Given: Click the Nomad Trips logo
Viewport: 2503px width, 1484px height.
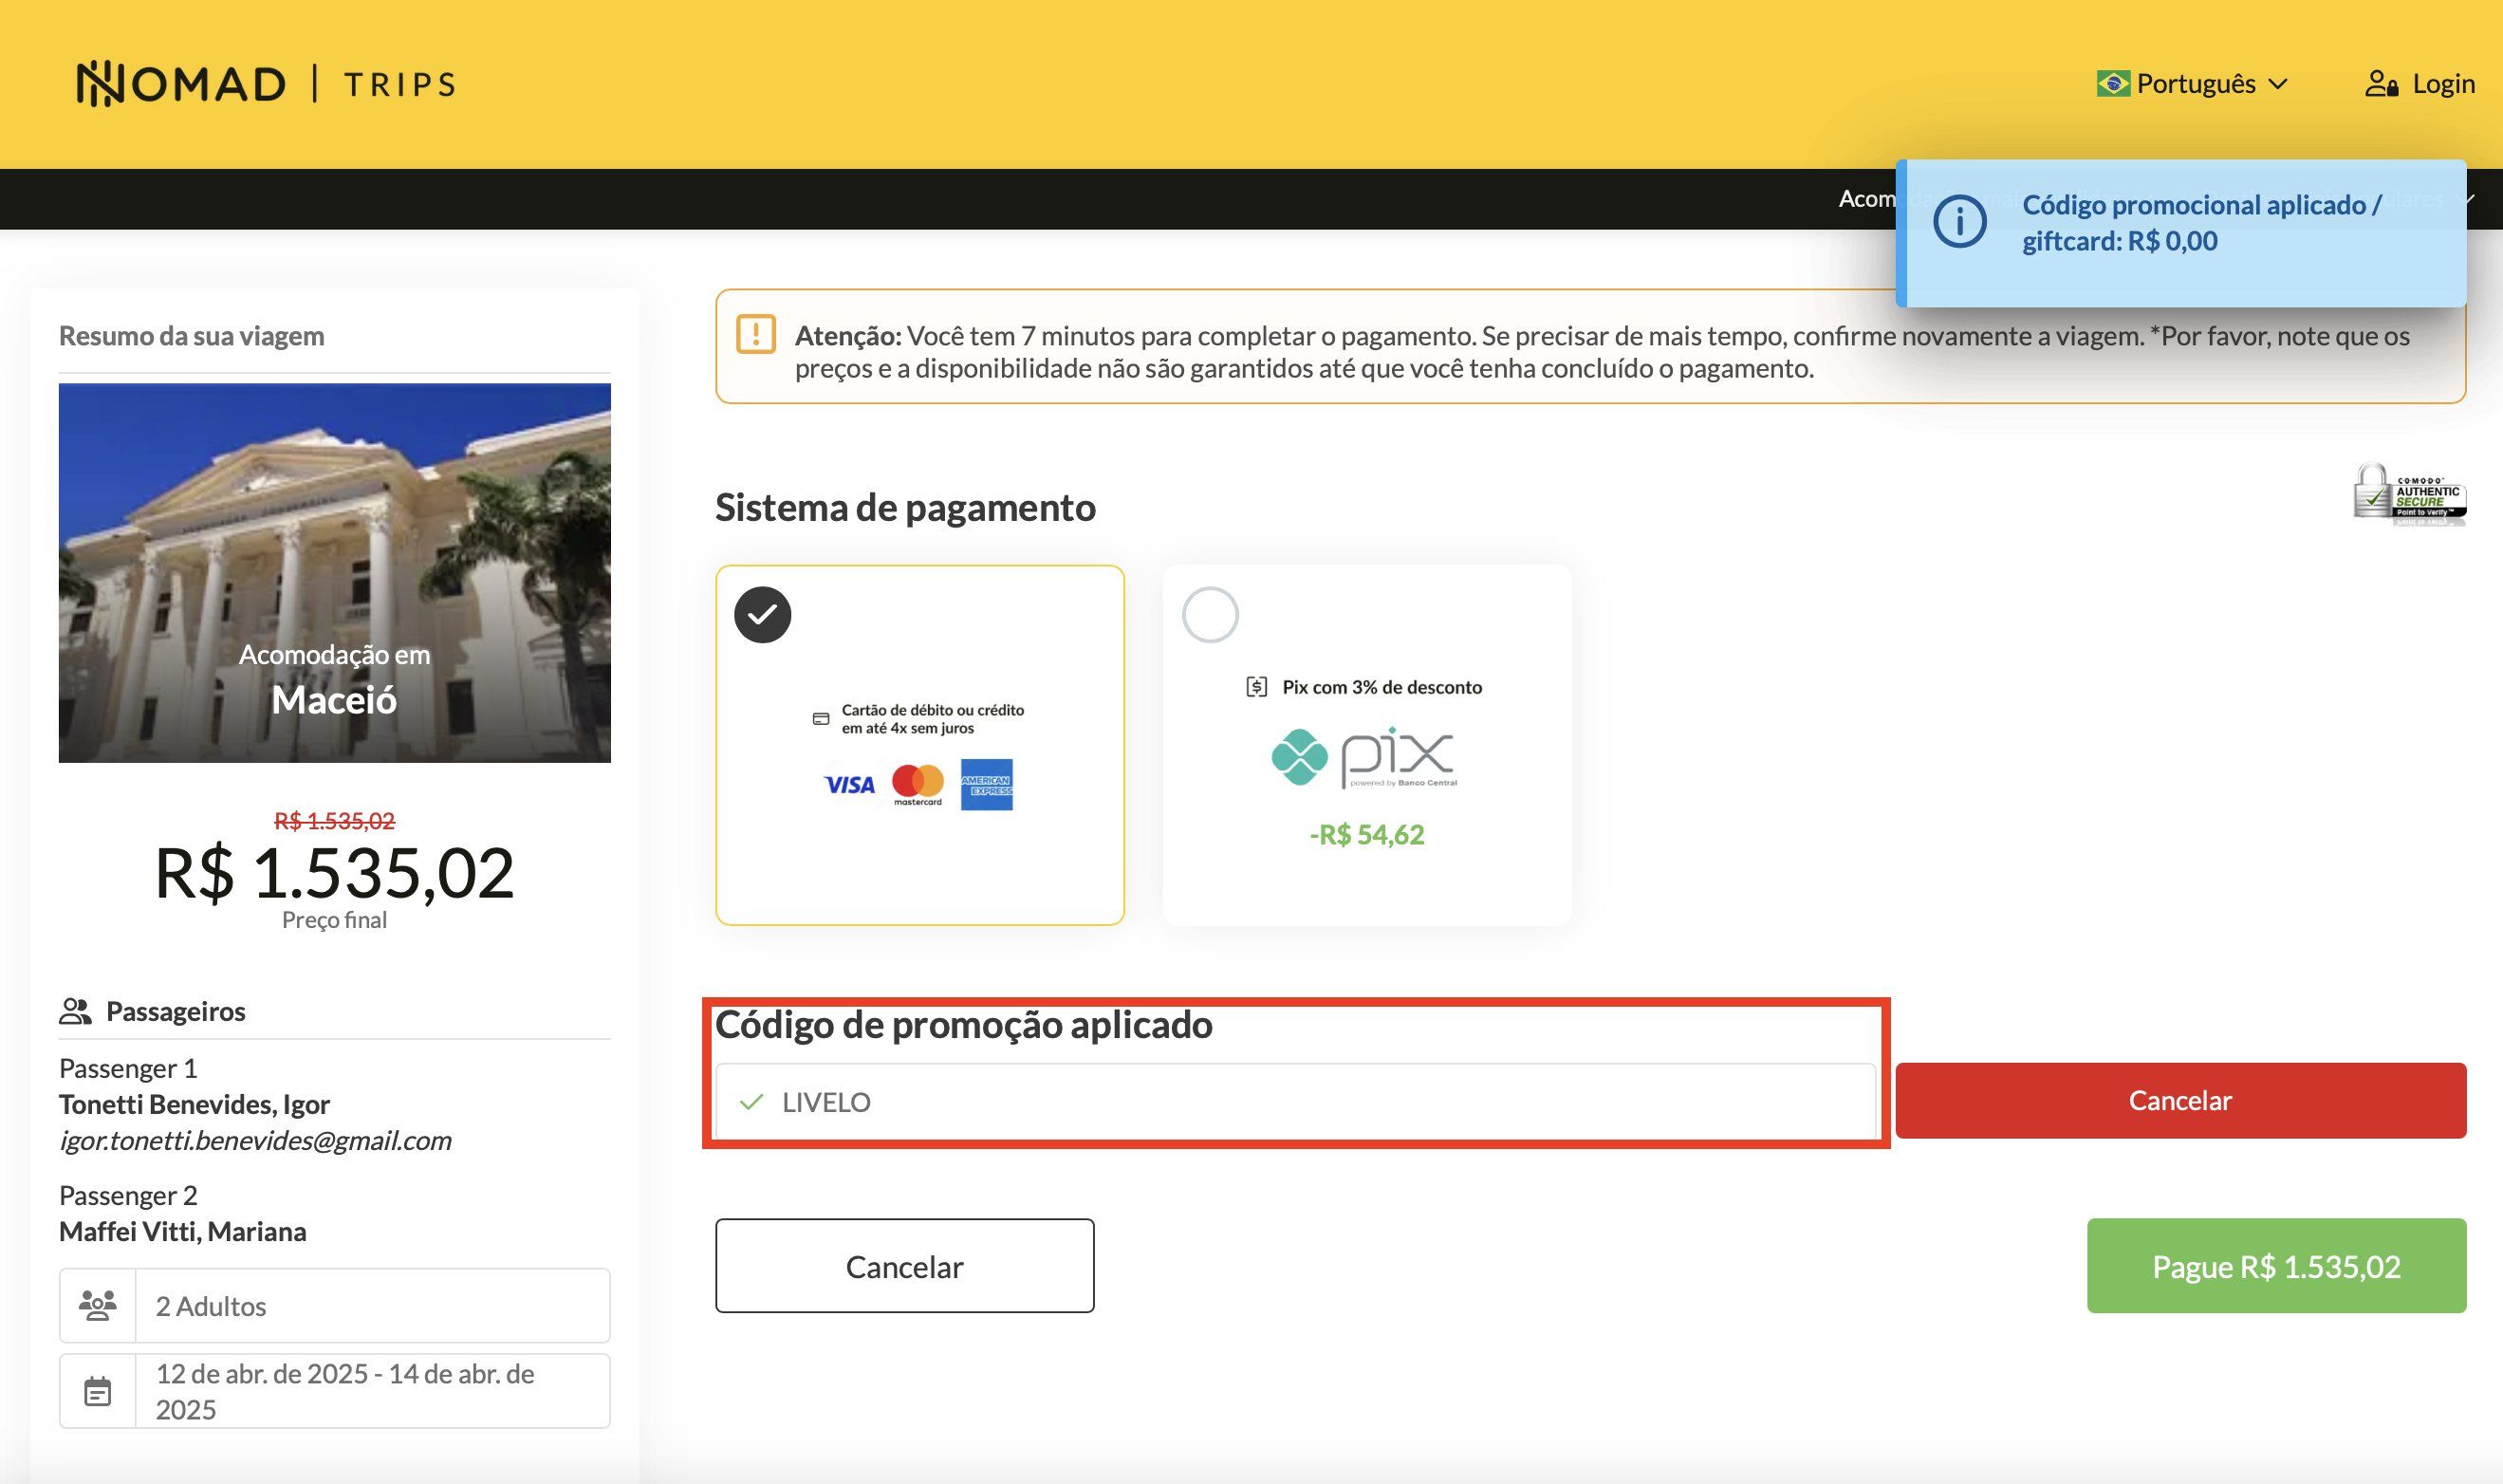Looking at the screenshot, I should click(x=266, y=84).
